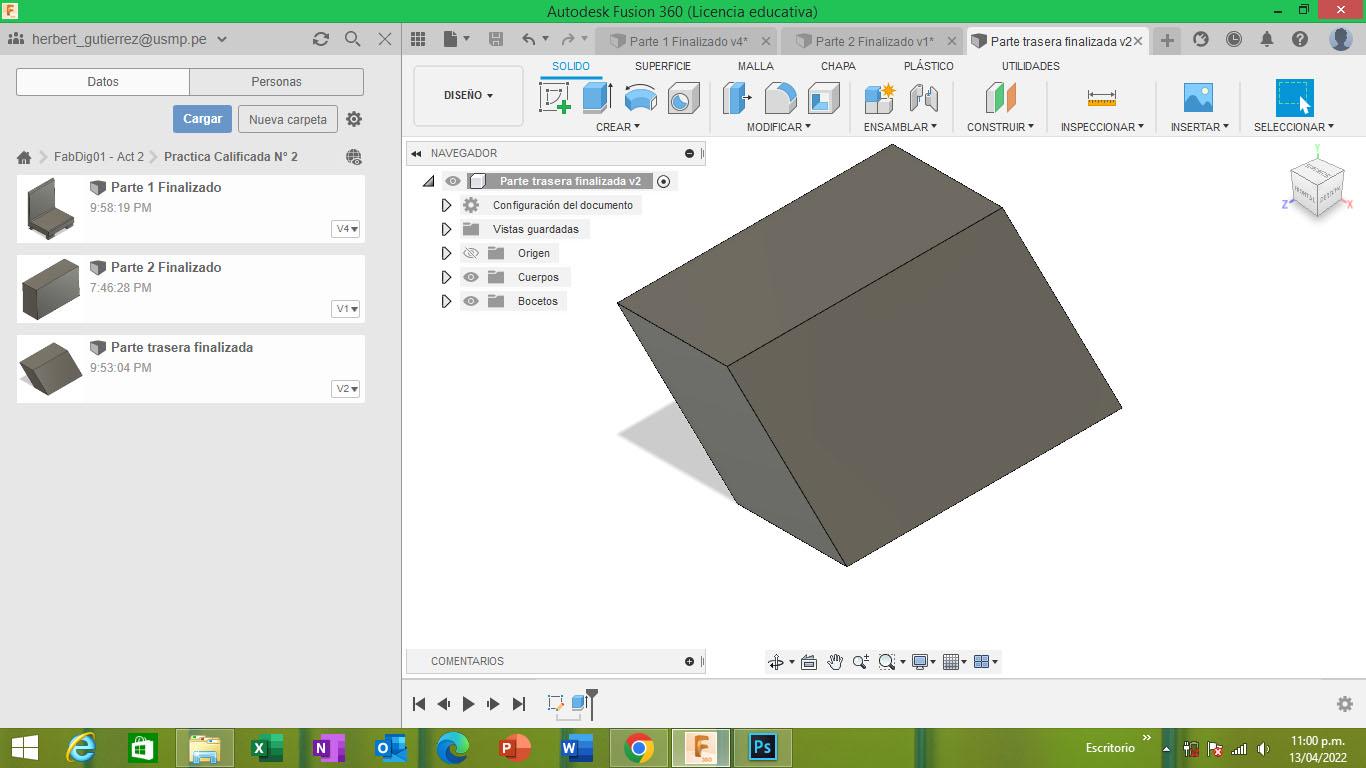1366x768 pixels.
Task: Switch to the UTILIDADES tab
Action: [1030, 66]
